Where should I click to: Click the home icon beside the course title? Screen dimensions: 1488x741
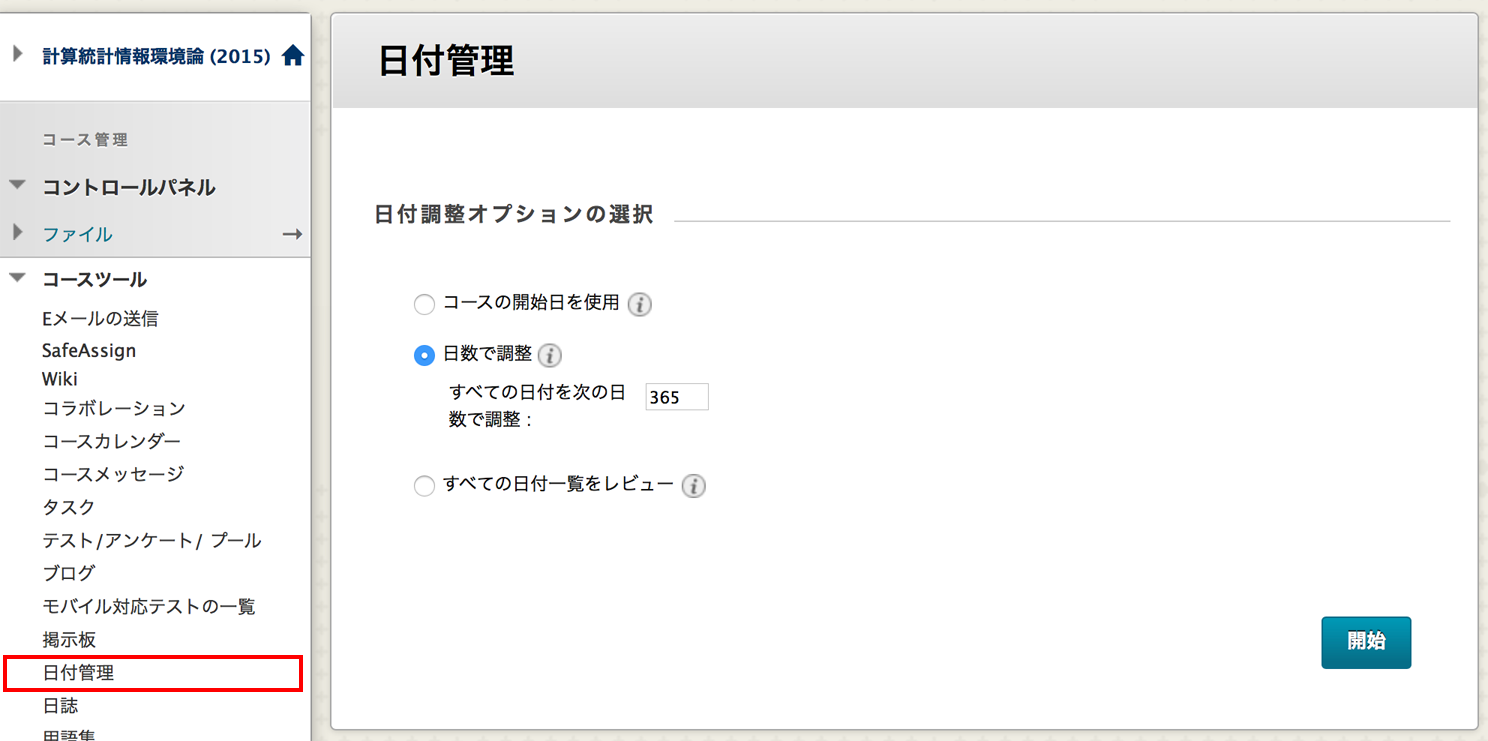point(292,56)
